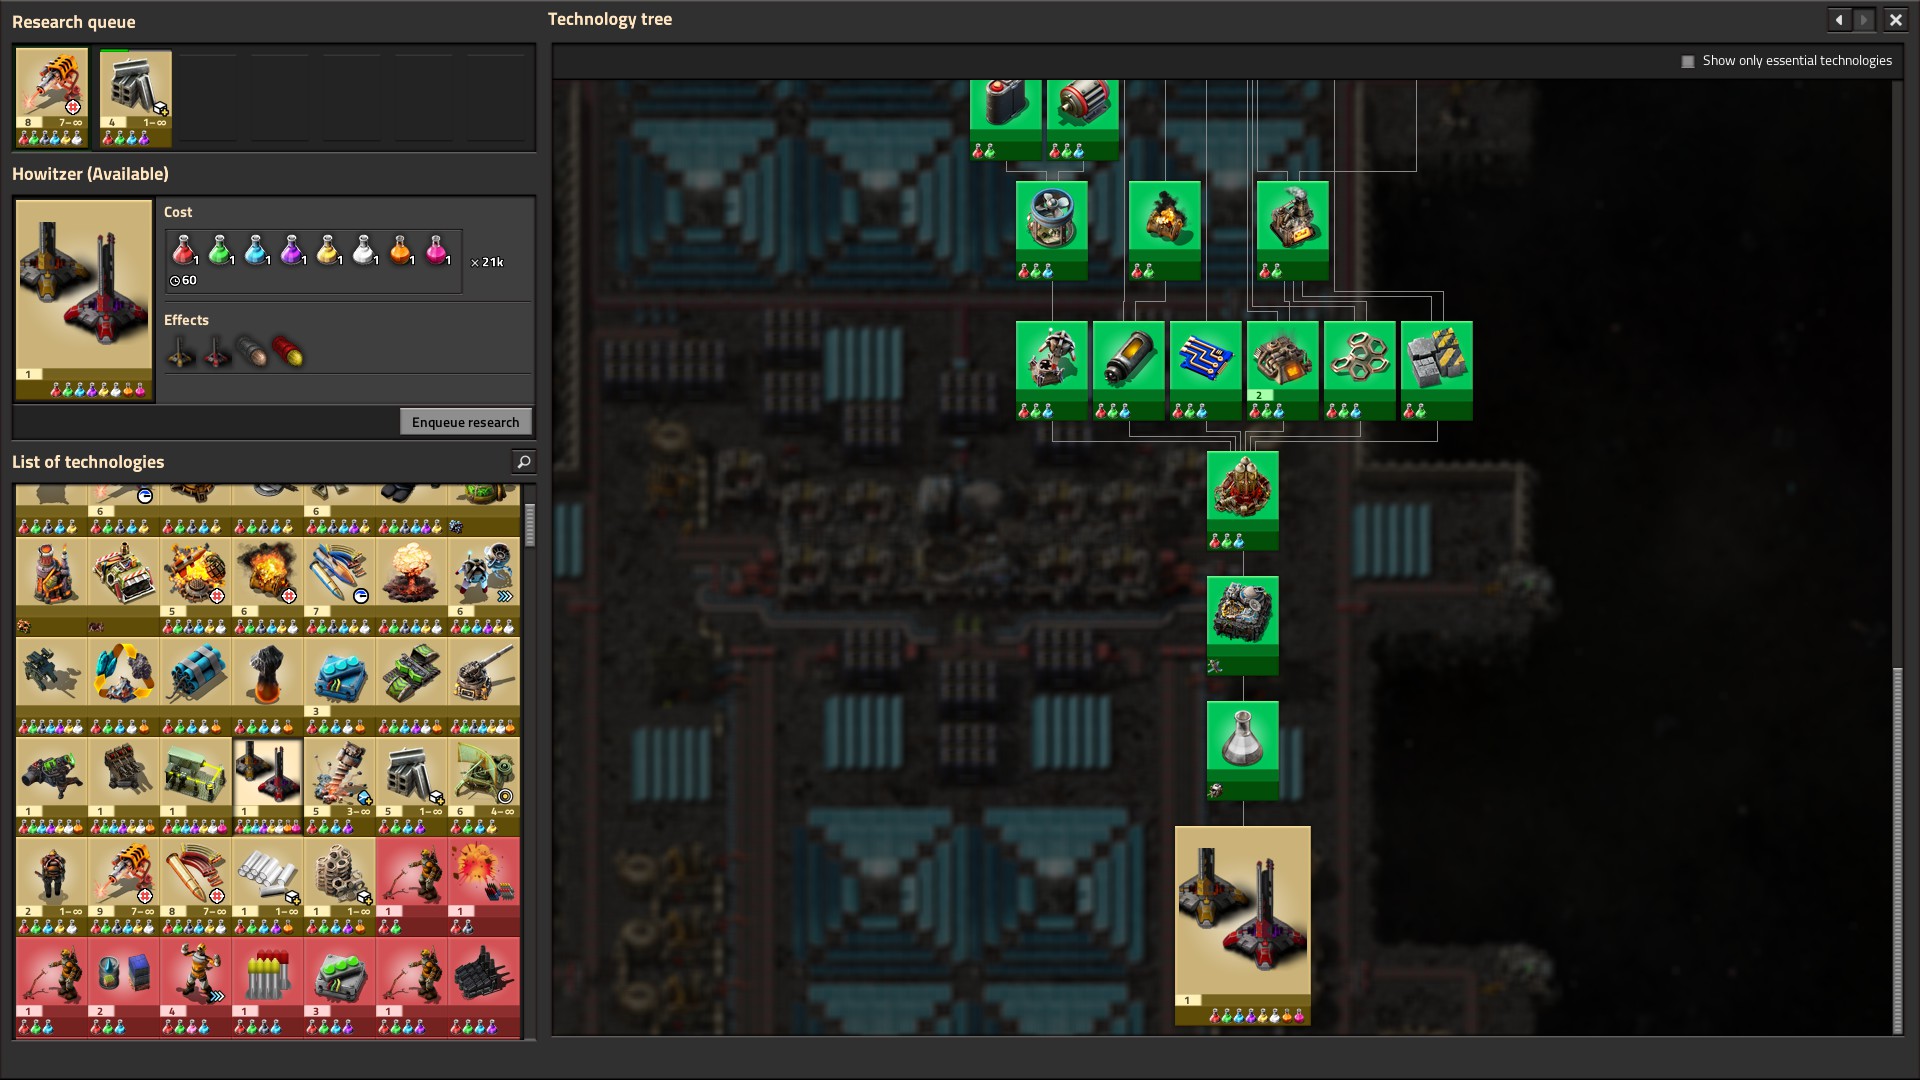Image resolution: width=1920 pixels, height=1080 pixels.
Task: Go back using the left arrow button
Action: (1839, 20)
